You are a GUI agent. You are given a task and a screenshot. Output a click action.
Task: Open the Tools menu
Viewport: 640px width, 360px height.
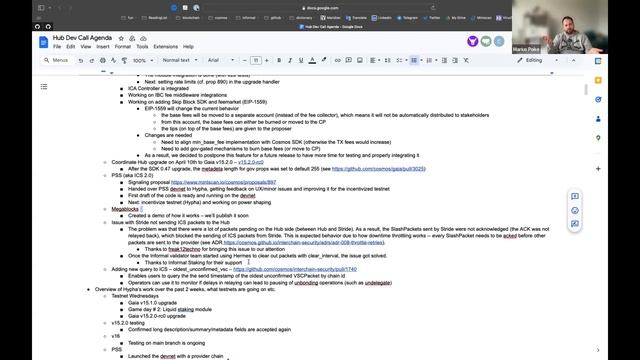pos(142,47)
